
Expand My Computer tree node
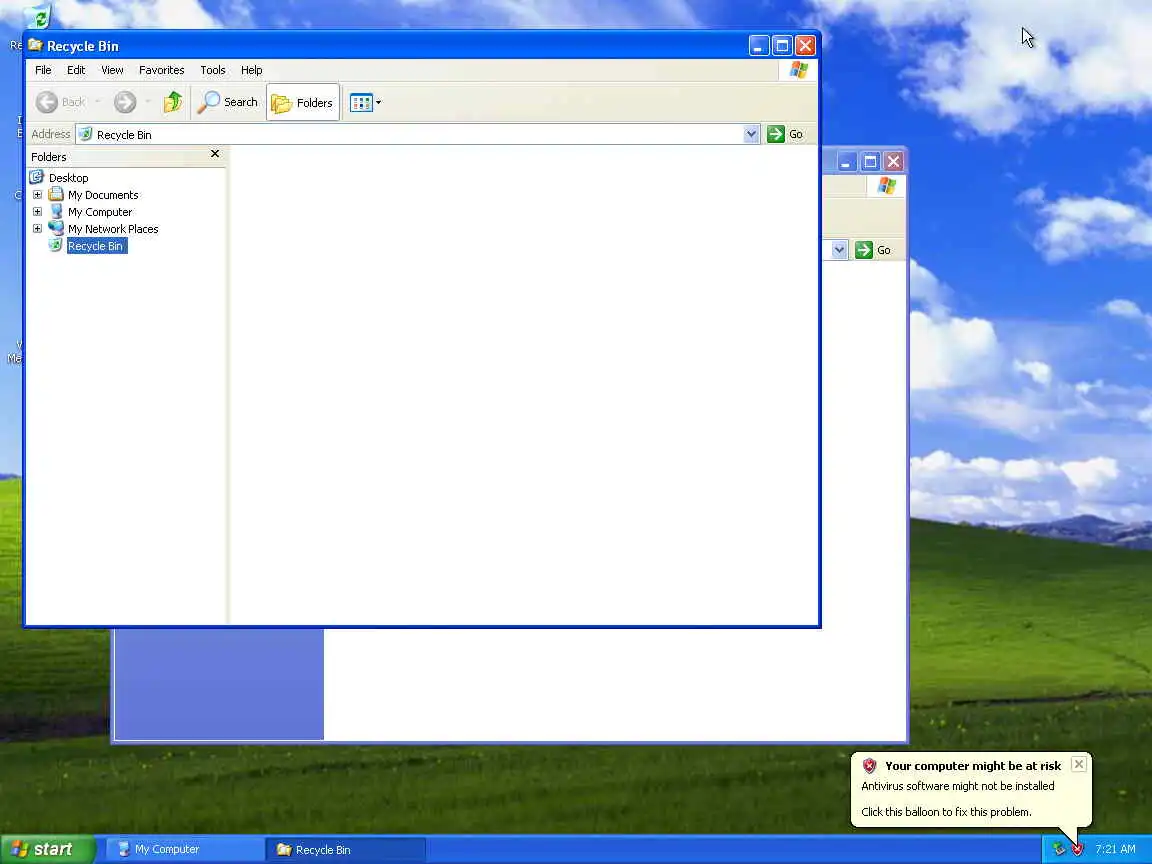(x=37, y=212)
